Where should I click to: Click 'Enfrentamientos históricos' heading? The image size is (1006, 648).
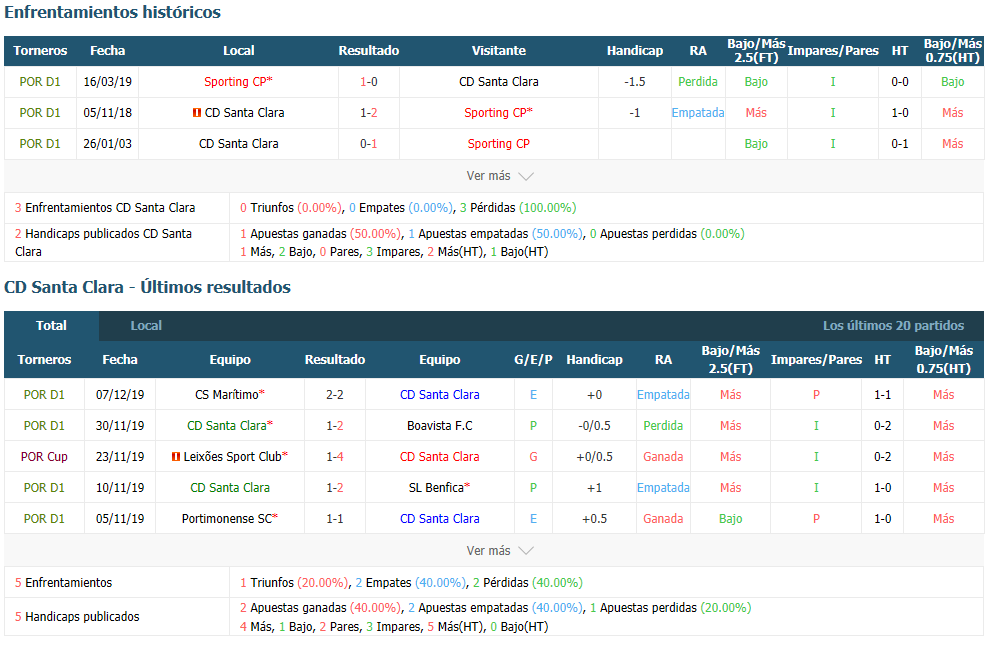click(112, 12)
